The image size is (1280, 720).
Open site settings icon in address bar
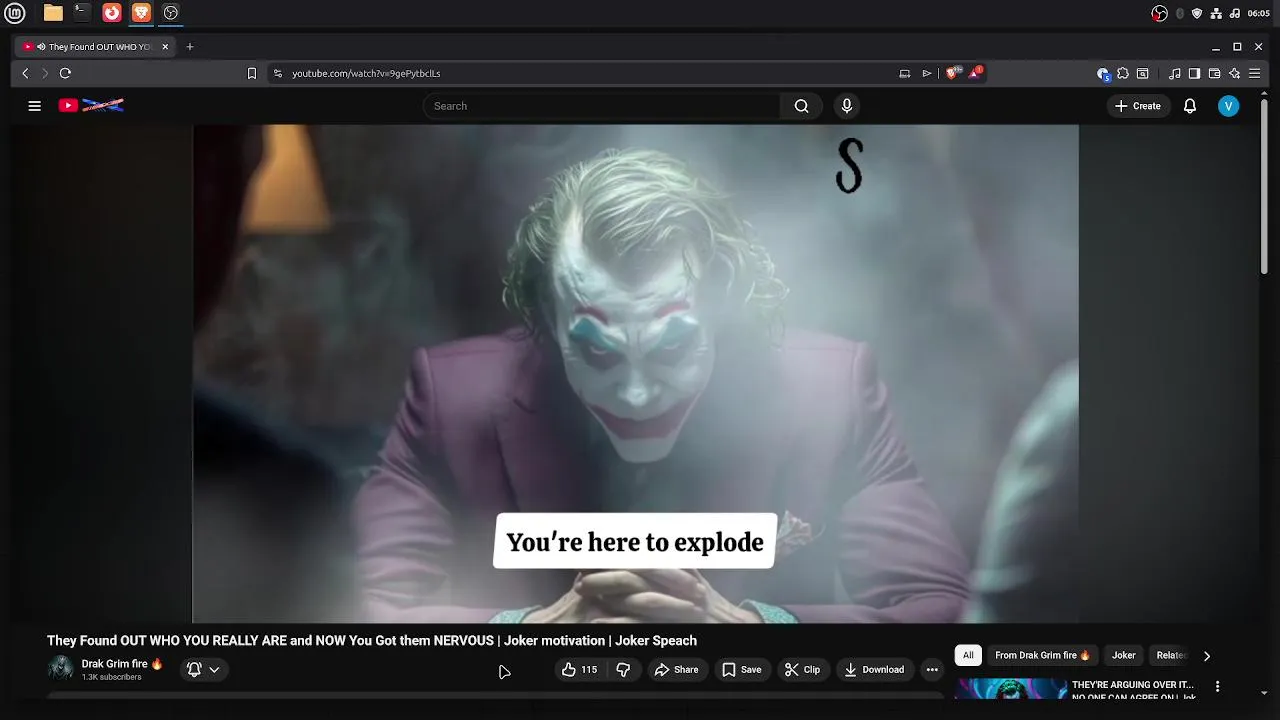tap(278, 73)
